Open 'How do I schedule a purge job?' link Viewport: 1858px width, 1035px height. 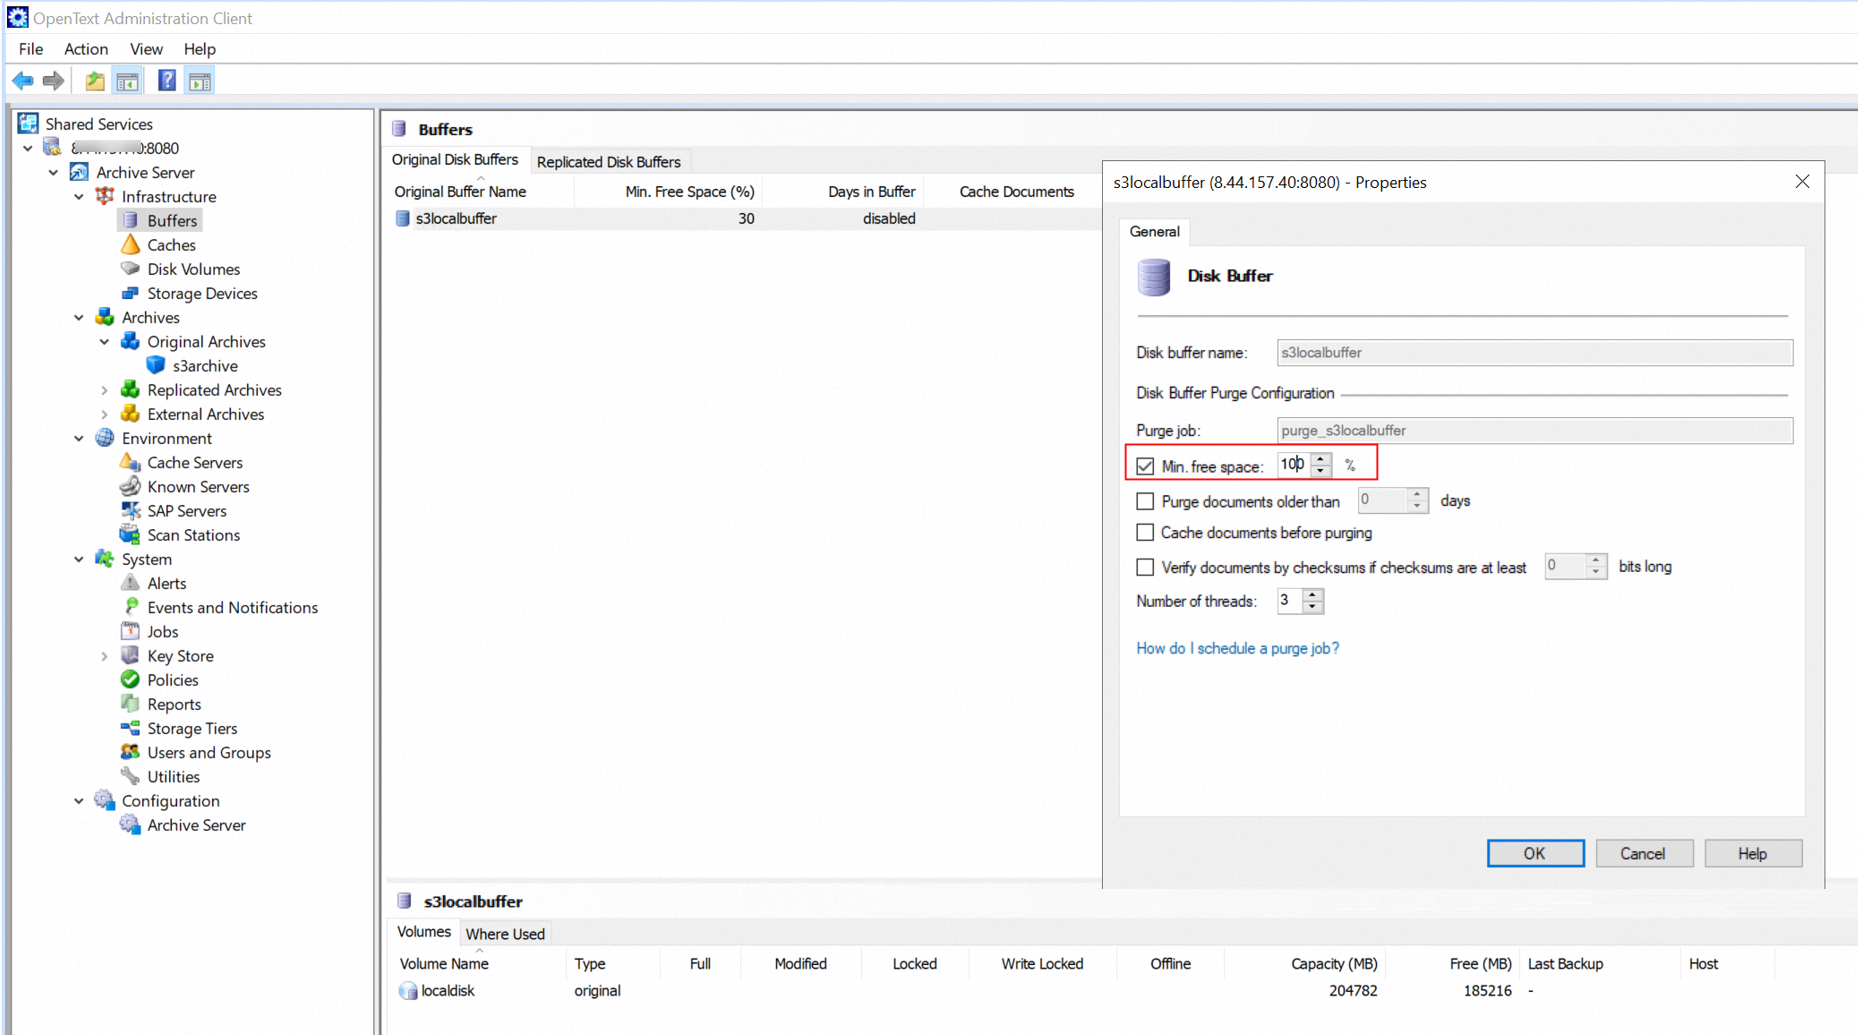(1237, 648)
